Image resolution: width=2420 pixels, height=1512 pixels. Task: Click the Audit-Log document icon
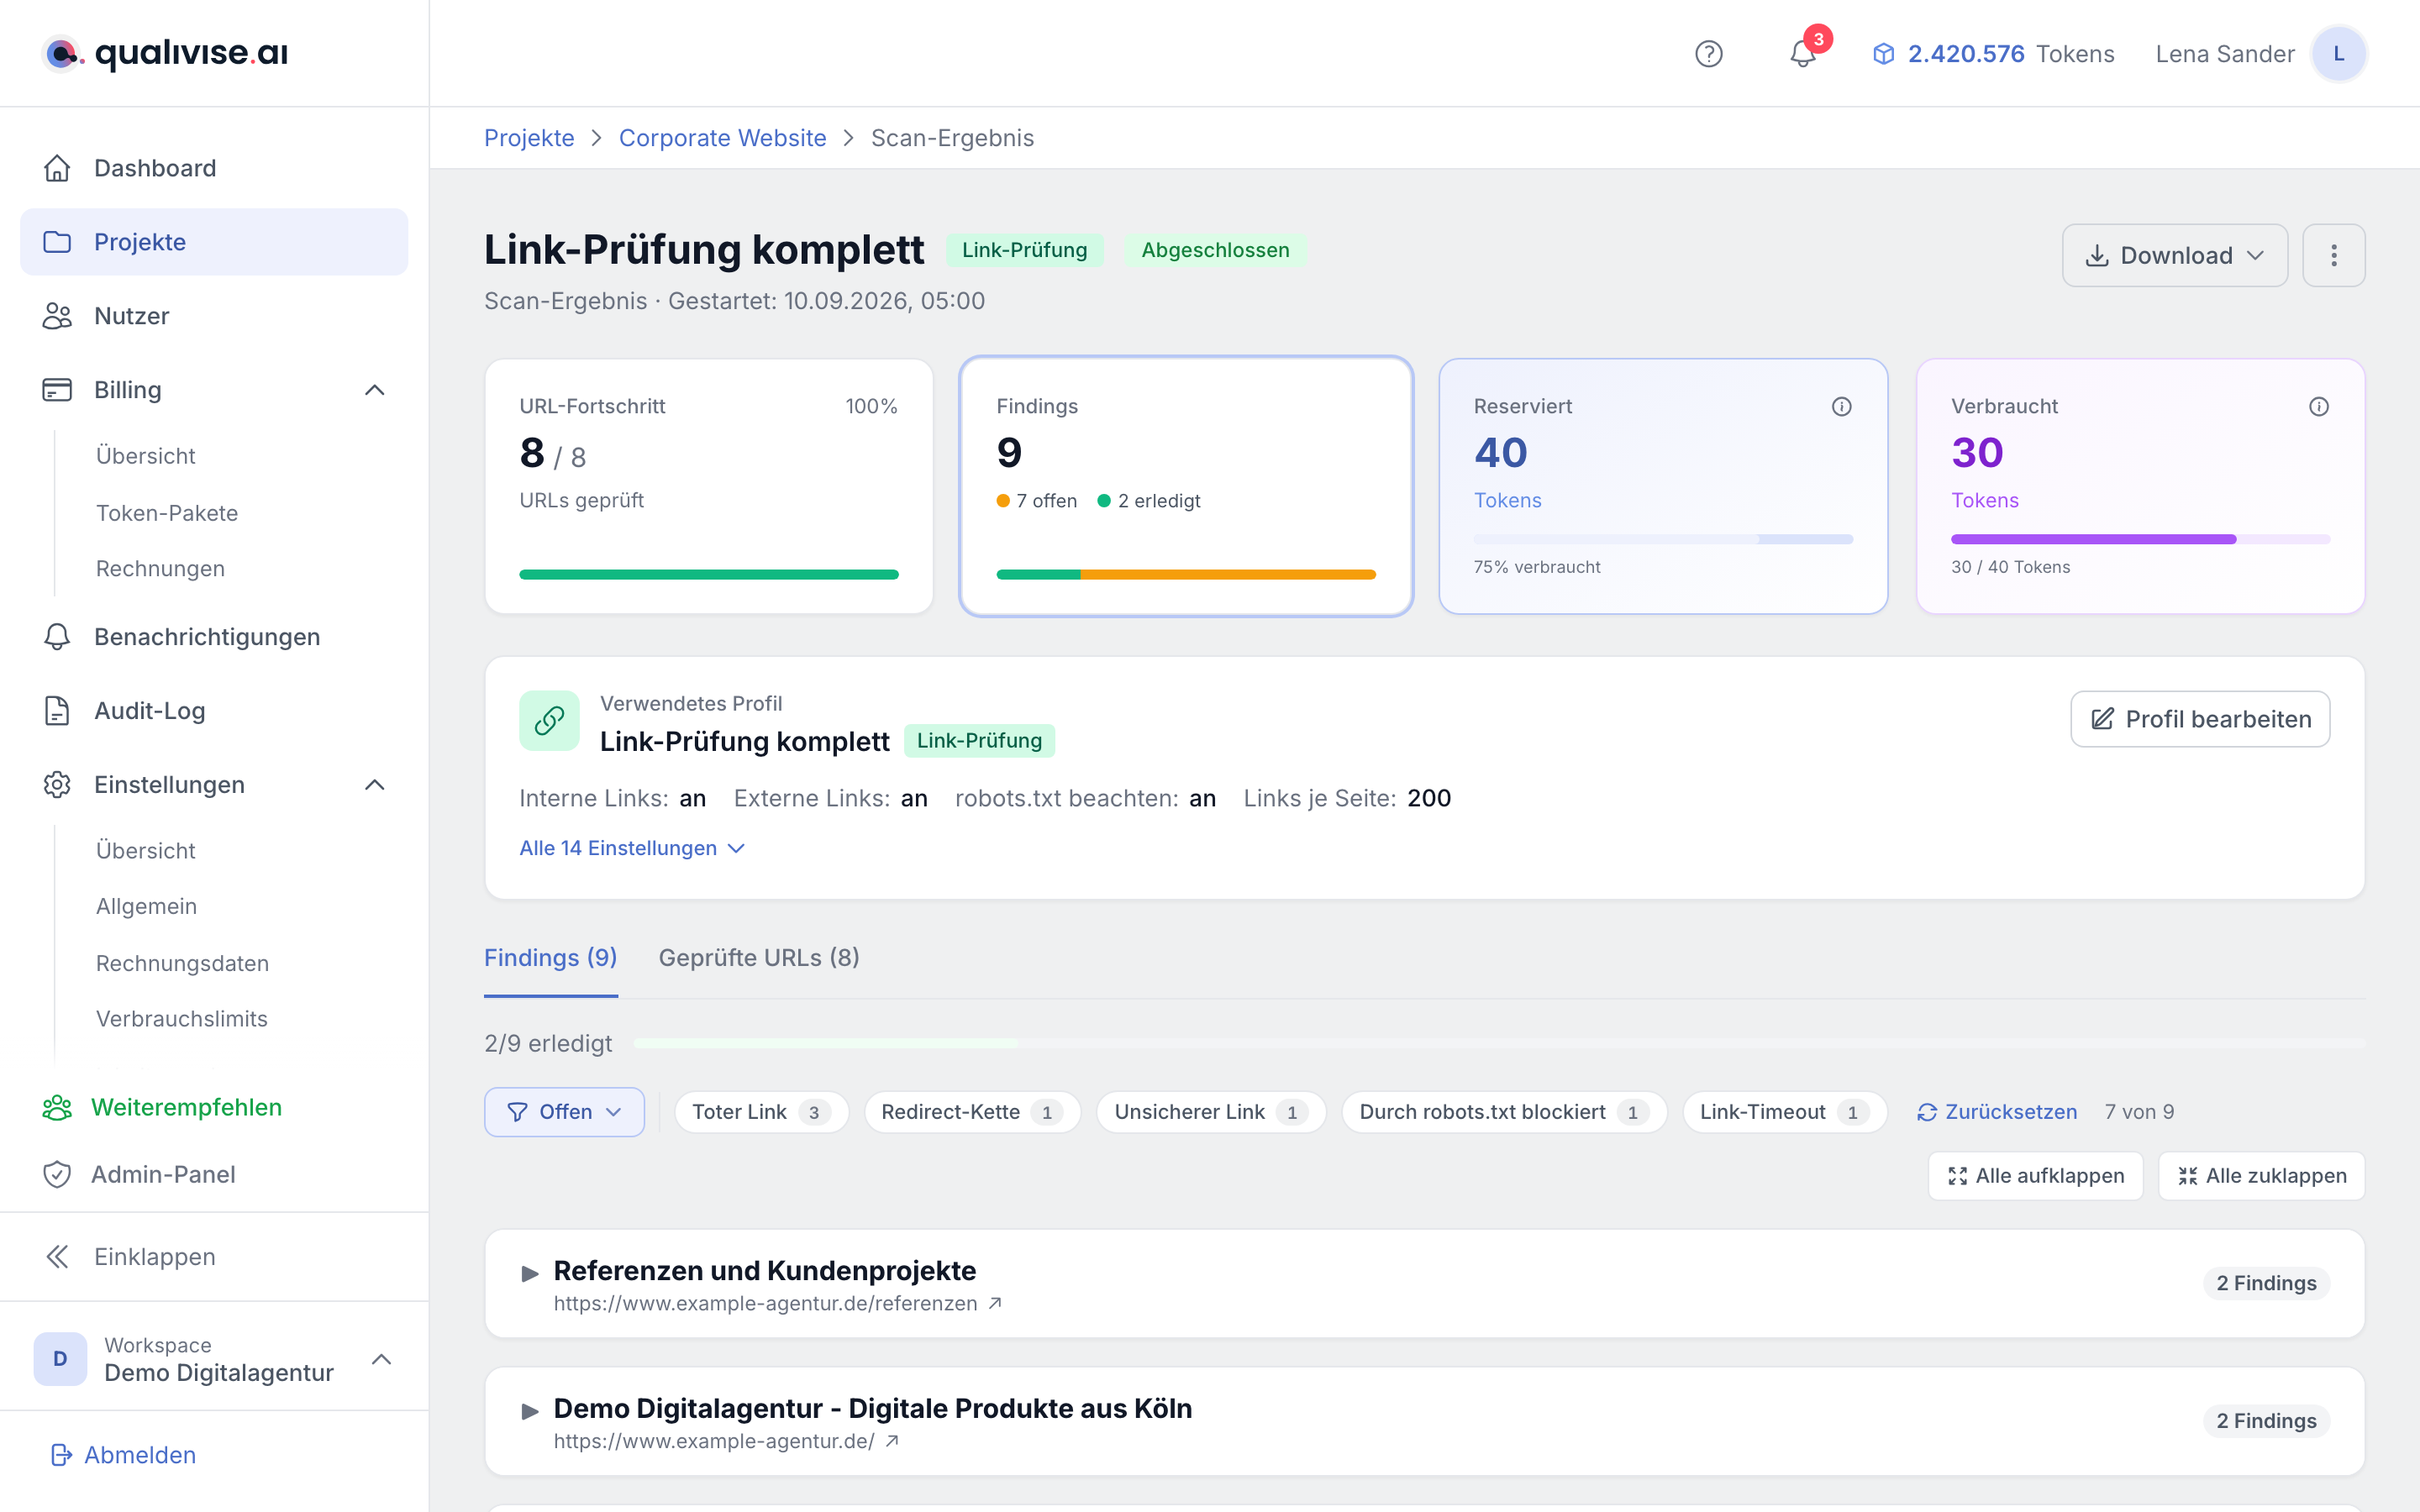57,711
